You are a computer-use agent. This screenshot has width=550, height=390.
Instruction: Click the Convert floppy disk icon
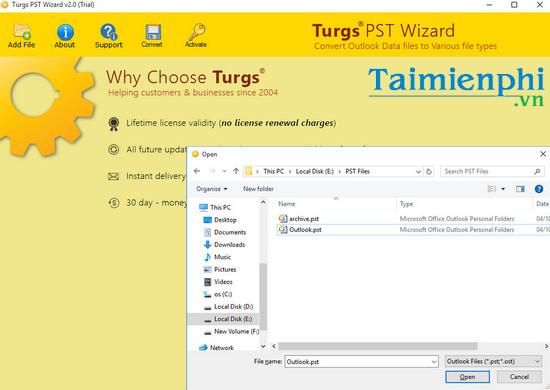152,35
